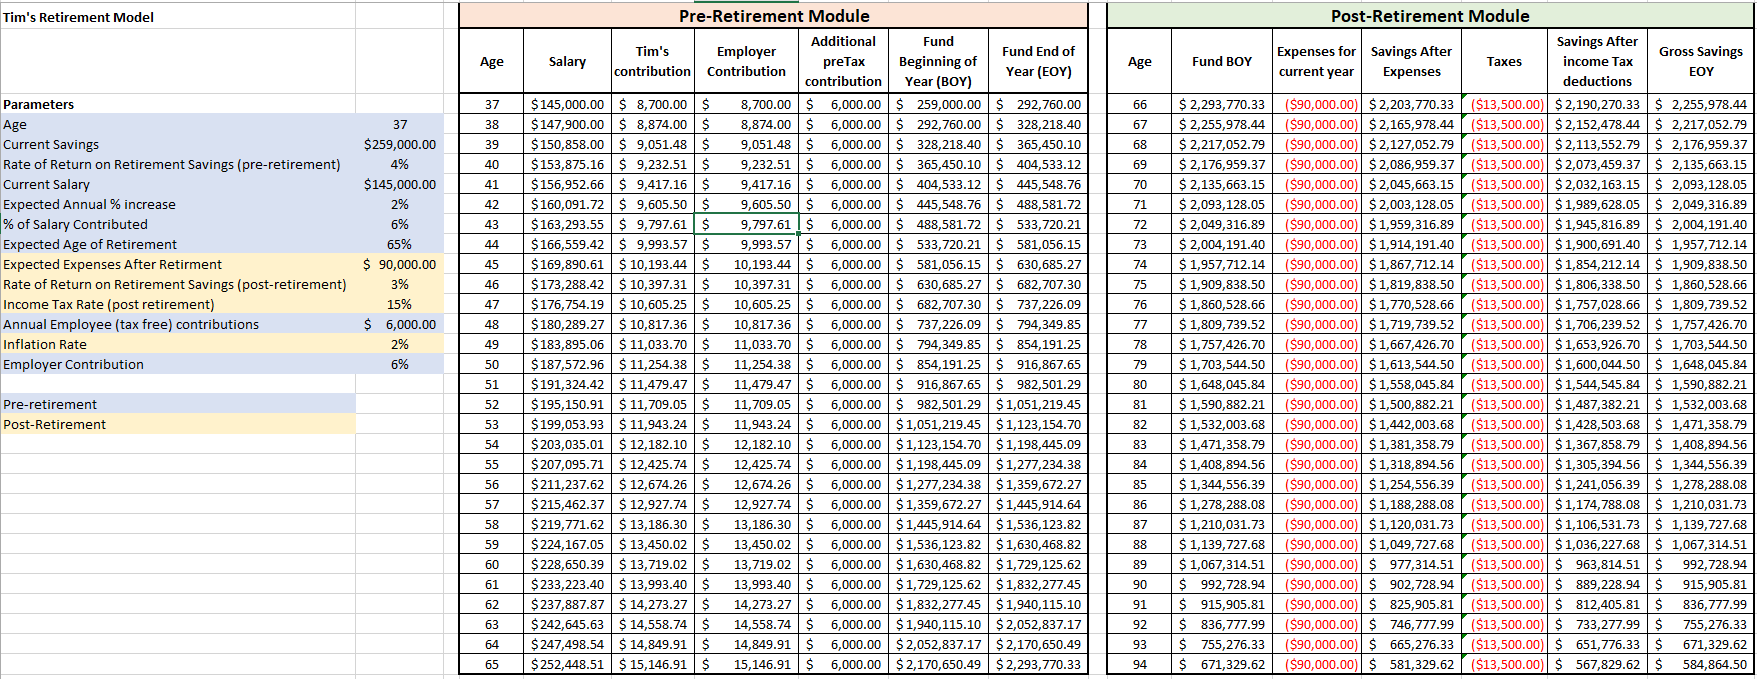Click Expected Expenses After Retirment value $90,000.00
Screen dimensions: 1757x679
tap(400, 264)
